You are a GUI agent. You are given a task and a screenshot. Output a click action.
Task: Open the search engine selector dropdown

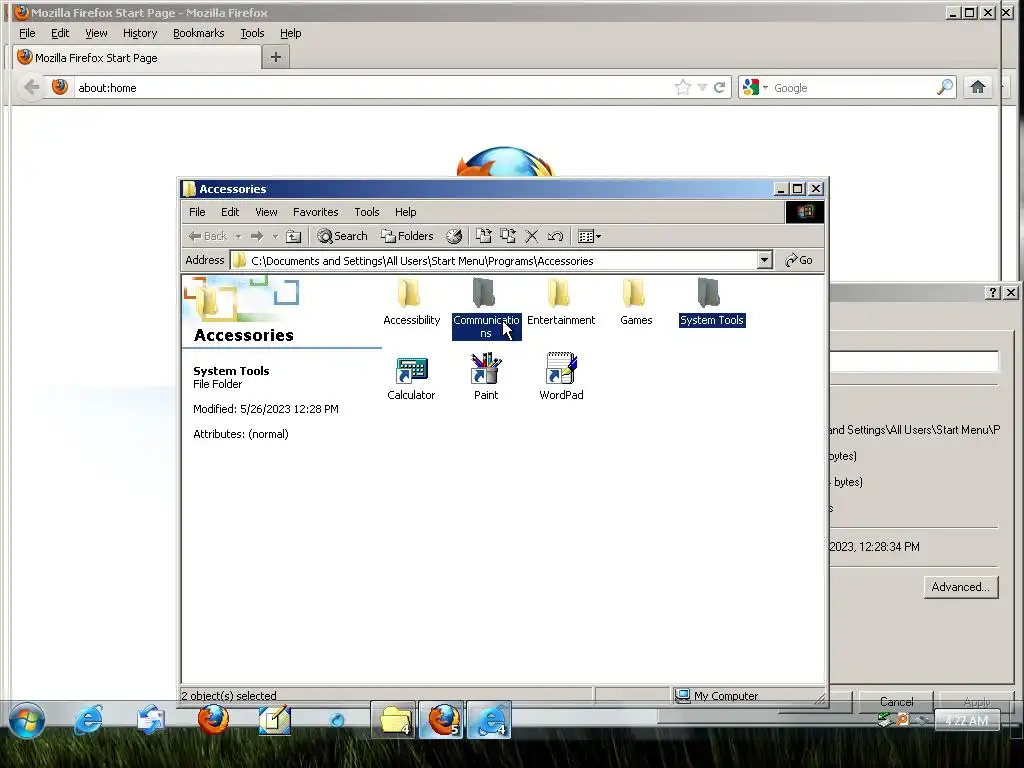[755, 88]
